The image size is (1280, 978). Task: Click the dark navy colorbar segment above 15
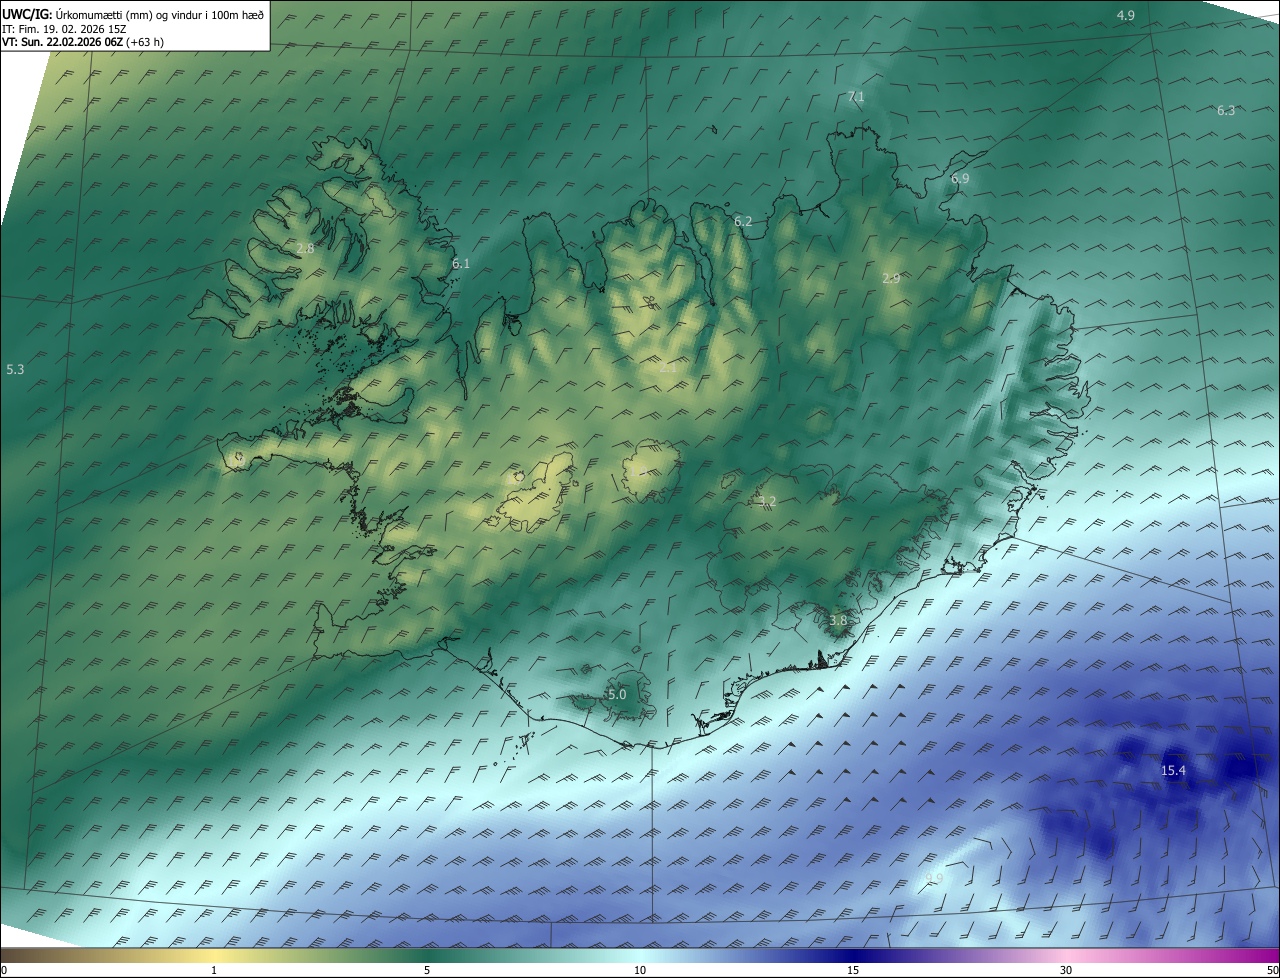tap(853, 955)
